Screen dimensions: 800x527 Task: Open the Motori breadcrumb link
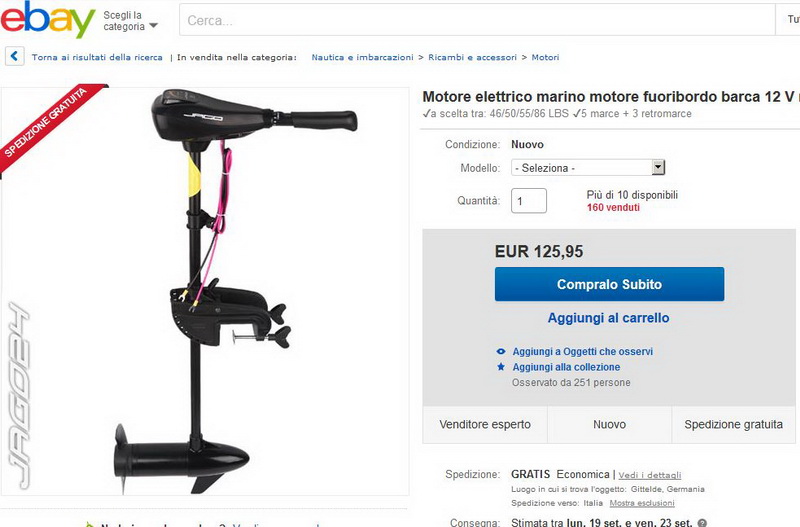545,57
